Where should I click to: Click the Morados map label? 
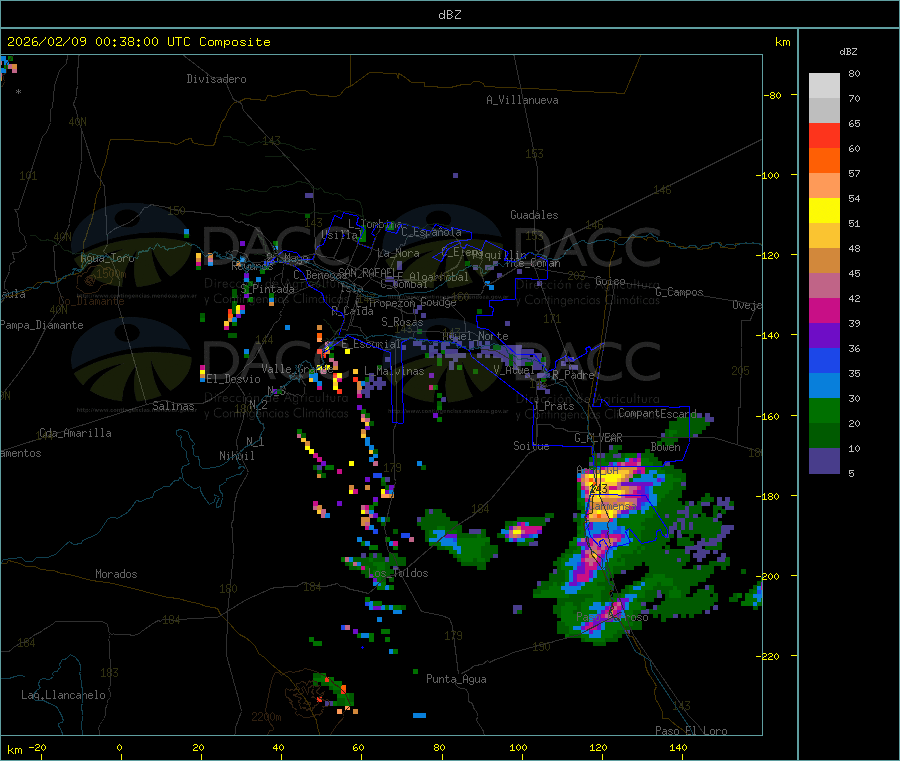116,574
